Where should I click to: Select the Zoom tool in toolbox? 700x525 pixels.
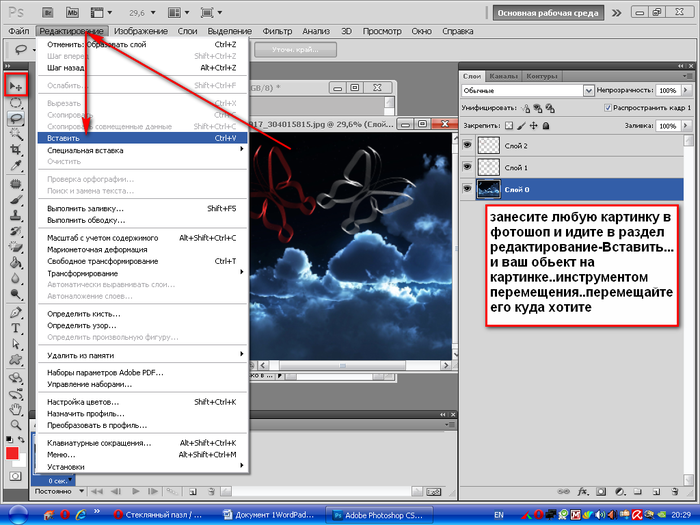coord(16,425)
